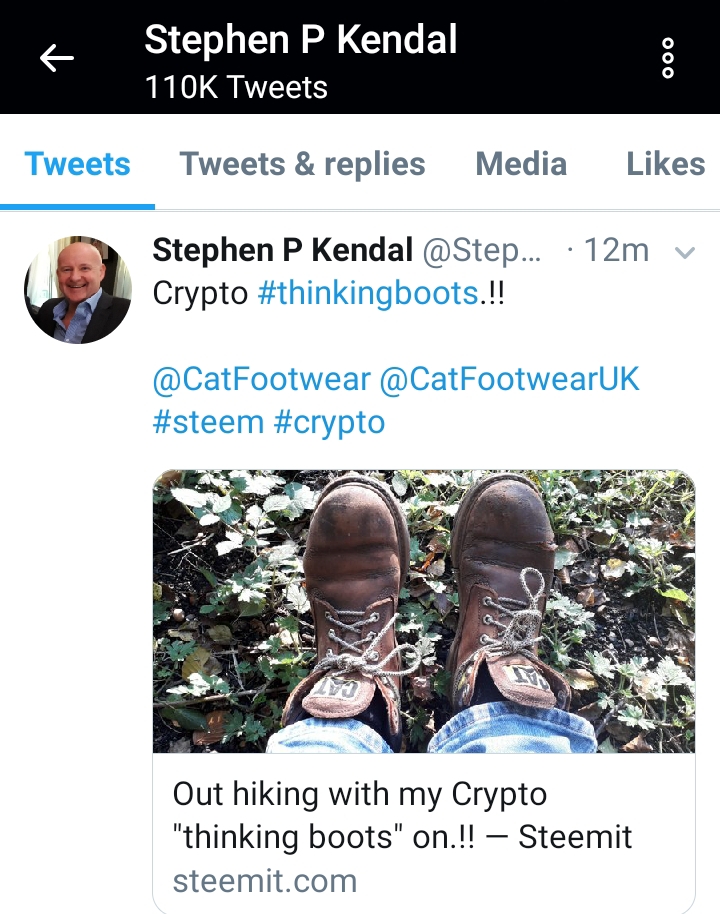Image resolution: width=720 pixels, height=914 pixels.
Task: Open the @CatFootwearUK profile mention
Action: [510, 379]
